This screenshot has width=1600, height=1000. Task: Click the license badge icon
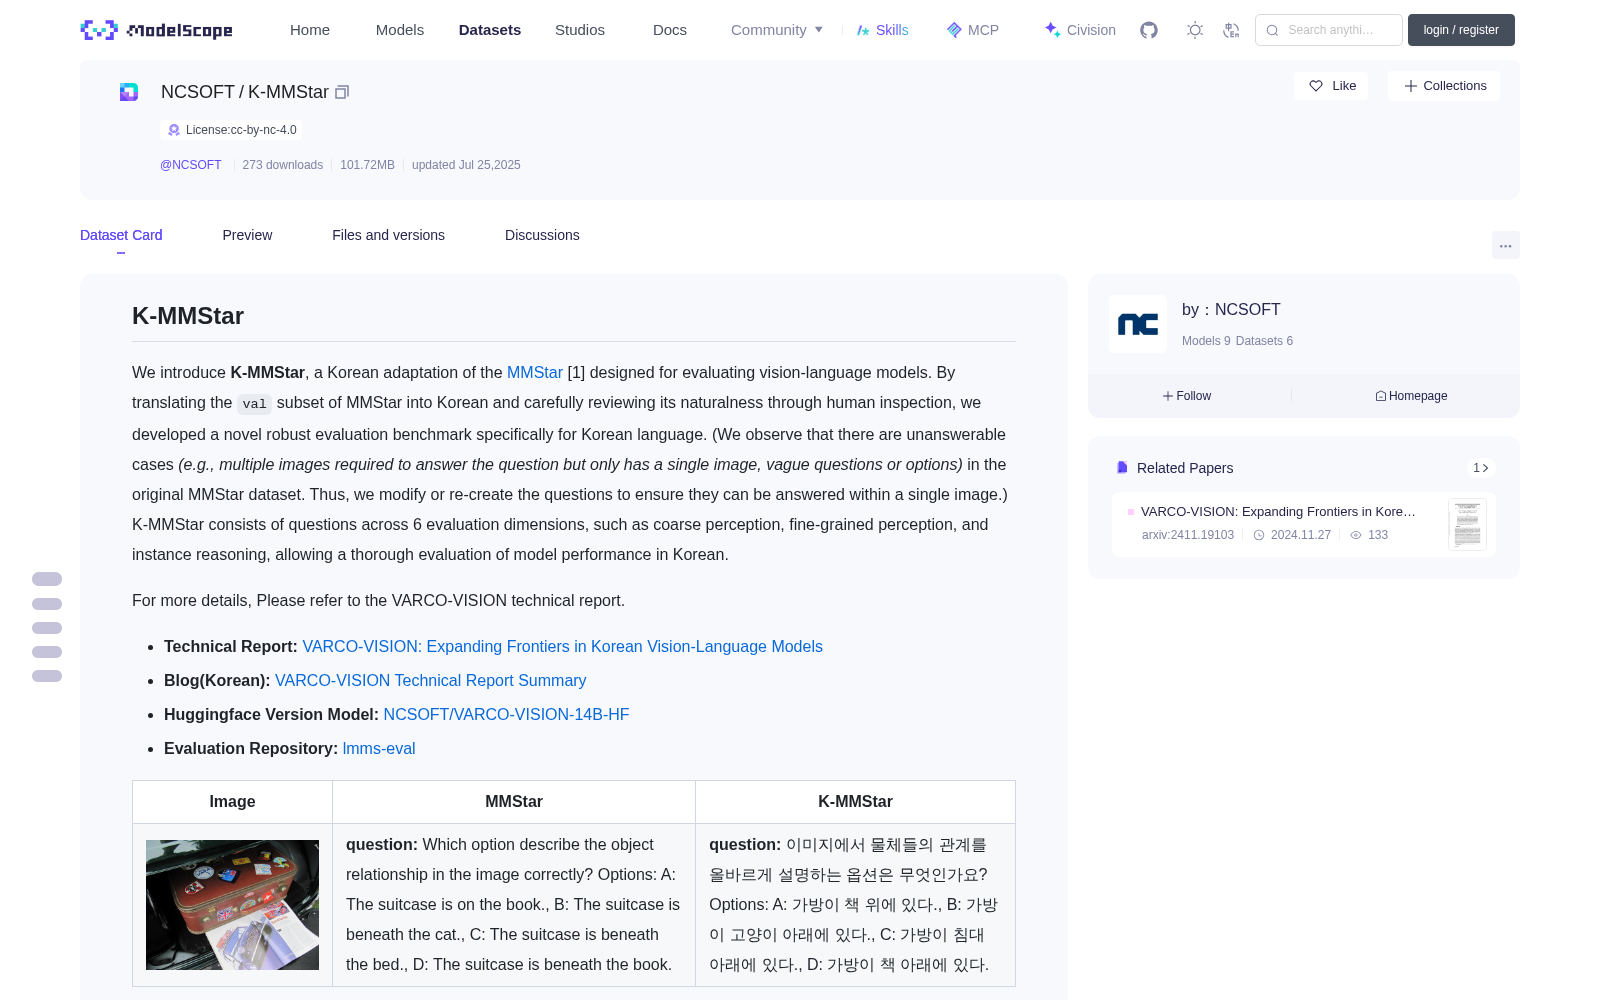click(174, 130)
